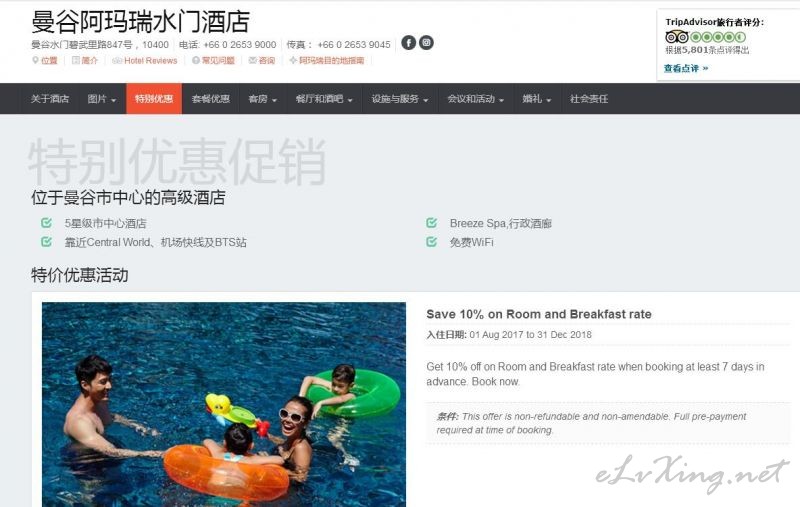Image resolution: width=800 pixels, height=507 pixels.
Task: Open Save 10% on Room and Breakfast rate
Action: pyautogui.click(x=539, y=314)
